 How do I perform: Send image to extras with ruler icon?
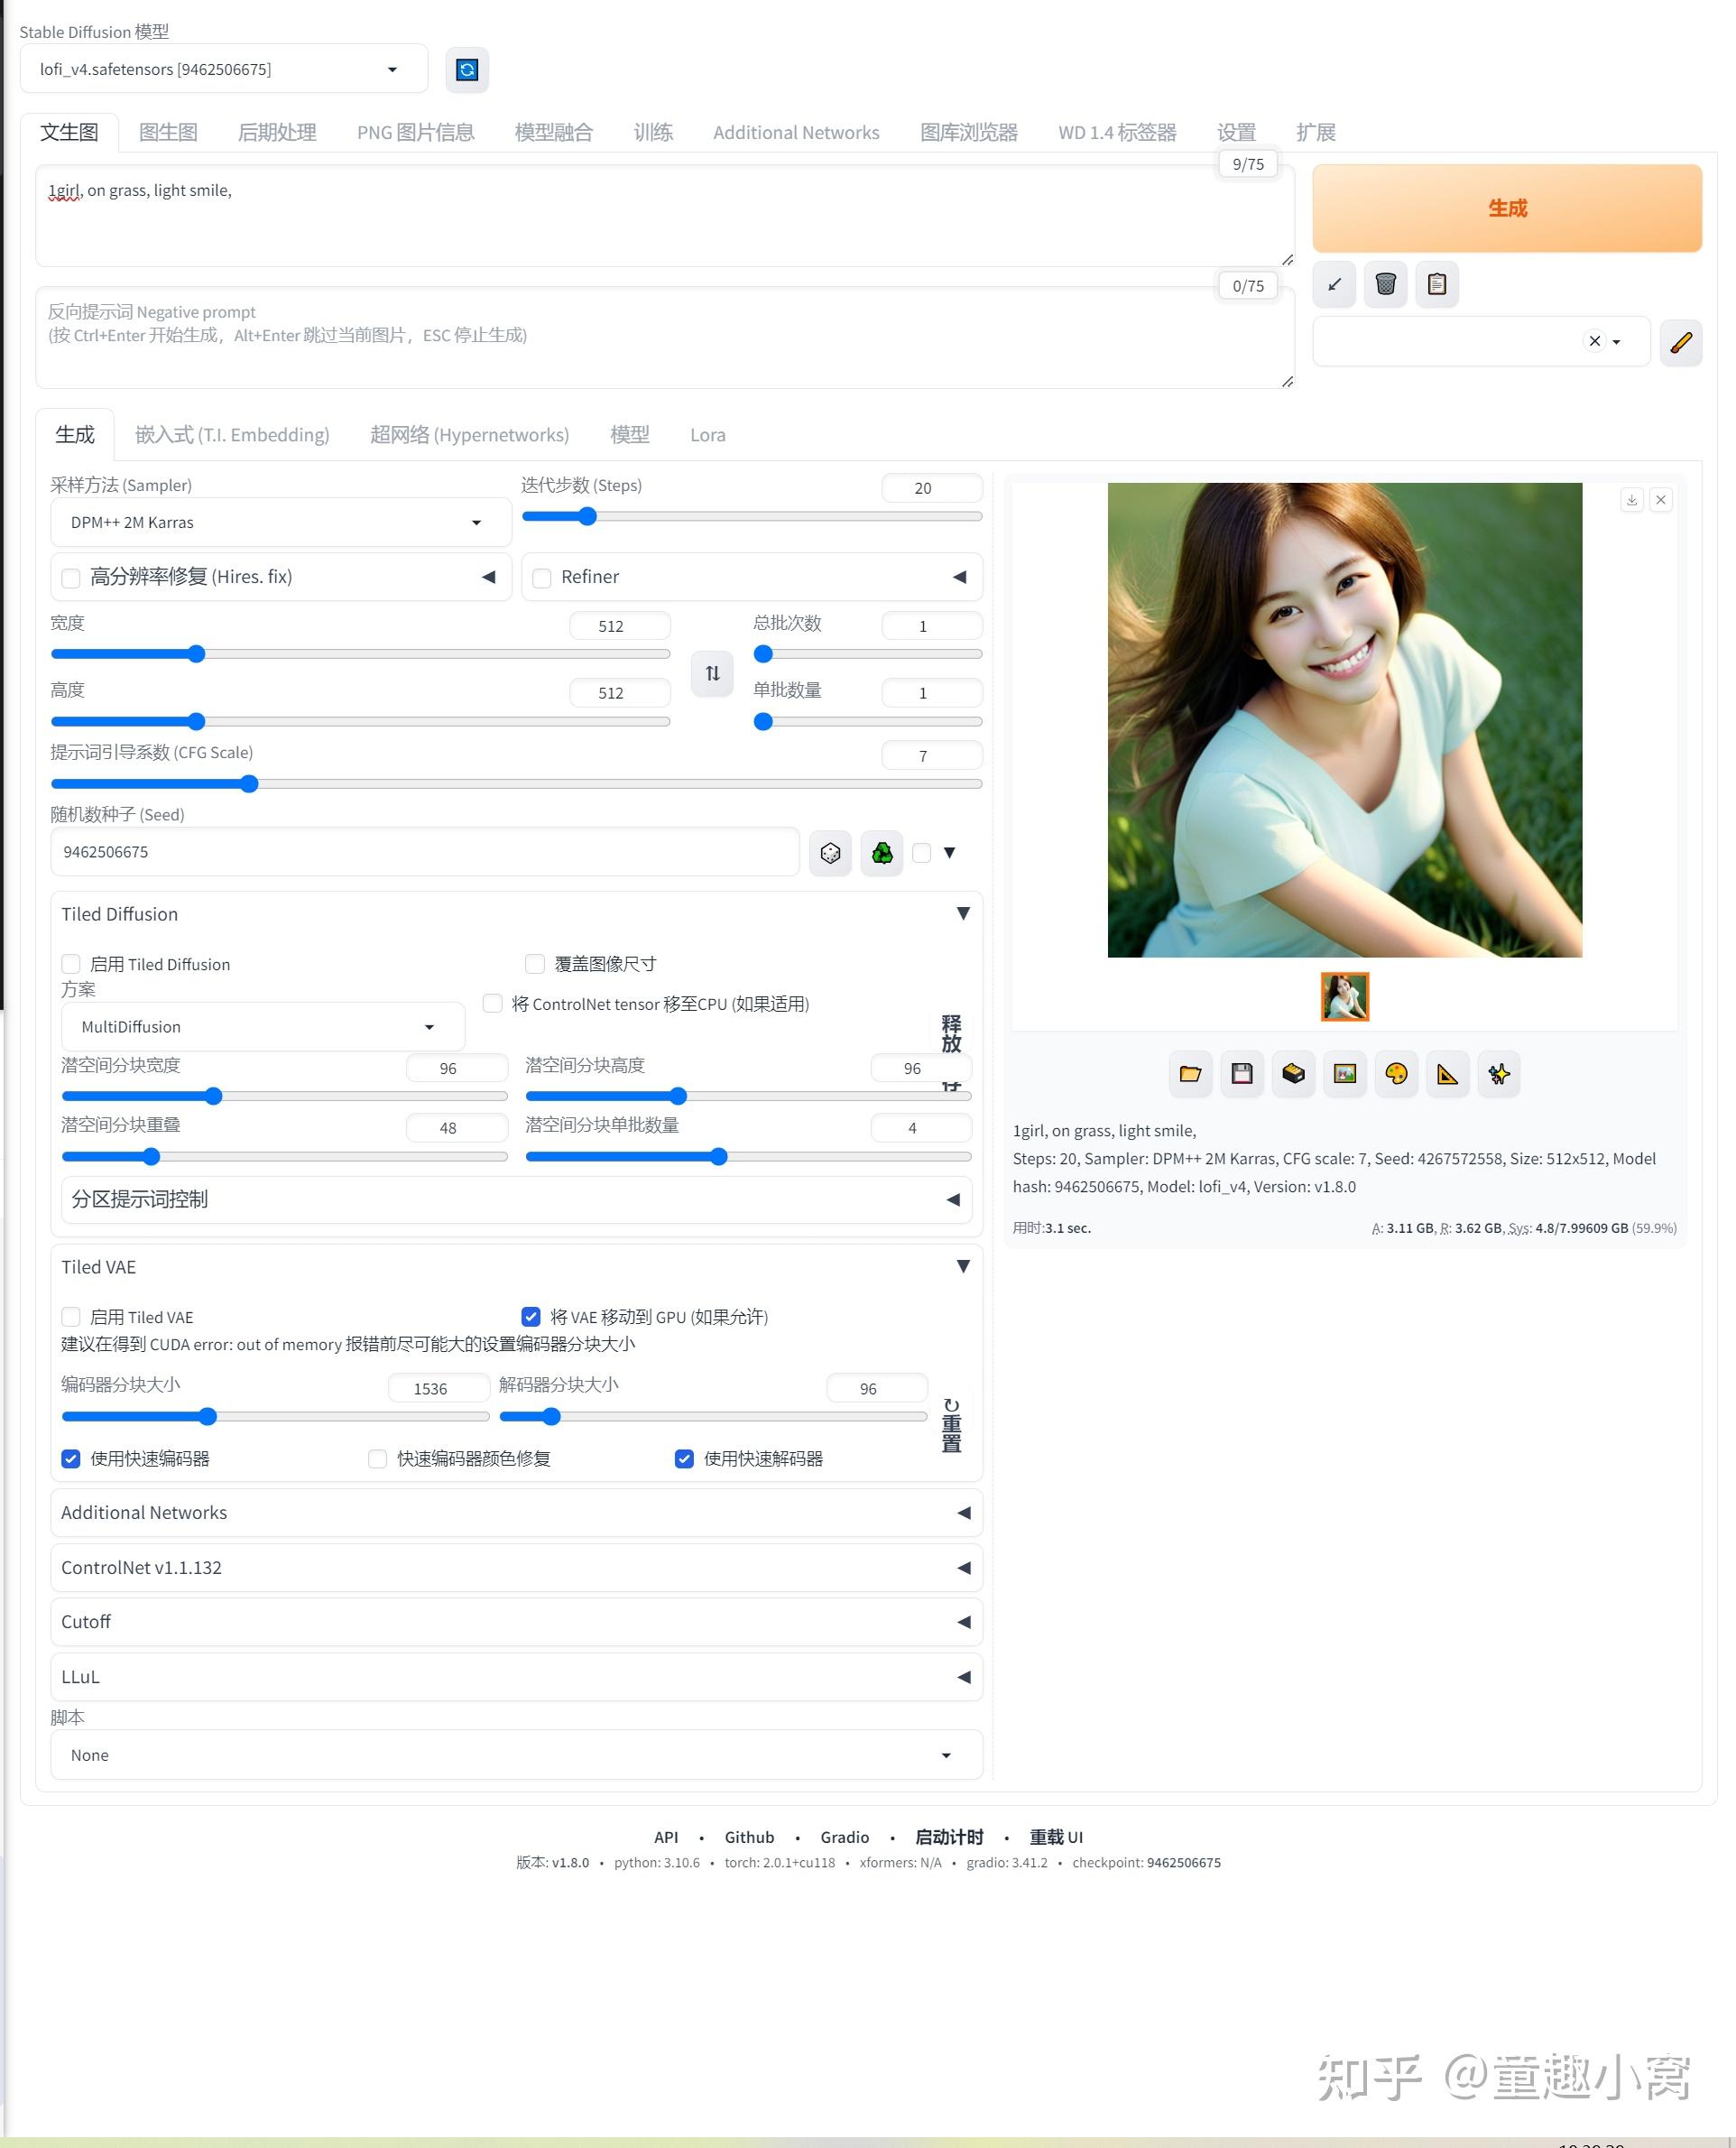(1447, 1074)
